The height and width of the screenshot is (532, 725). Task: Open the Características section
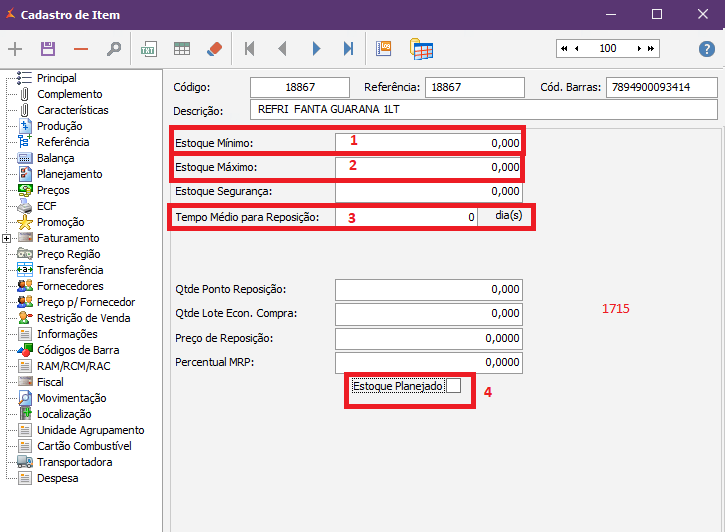73,110
